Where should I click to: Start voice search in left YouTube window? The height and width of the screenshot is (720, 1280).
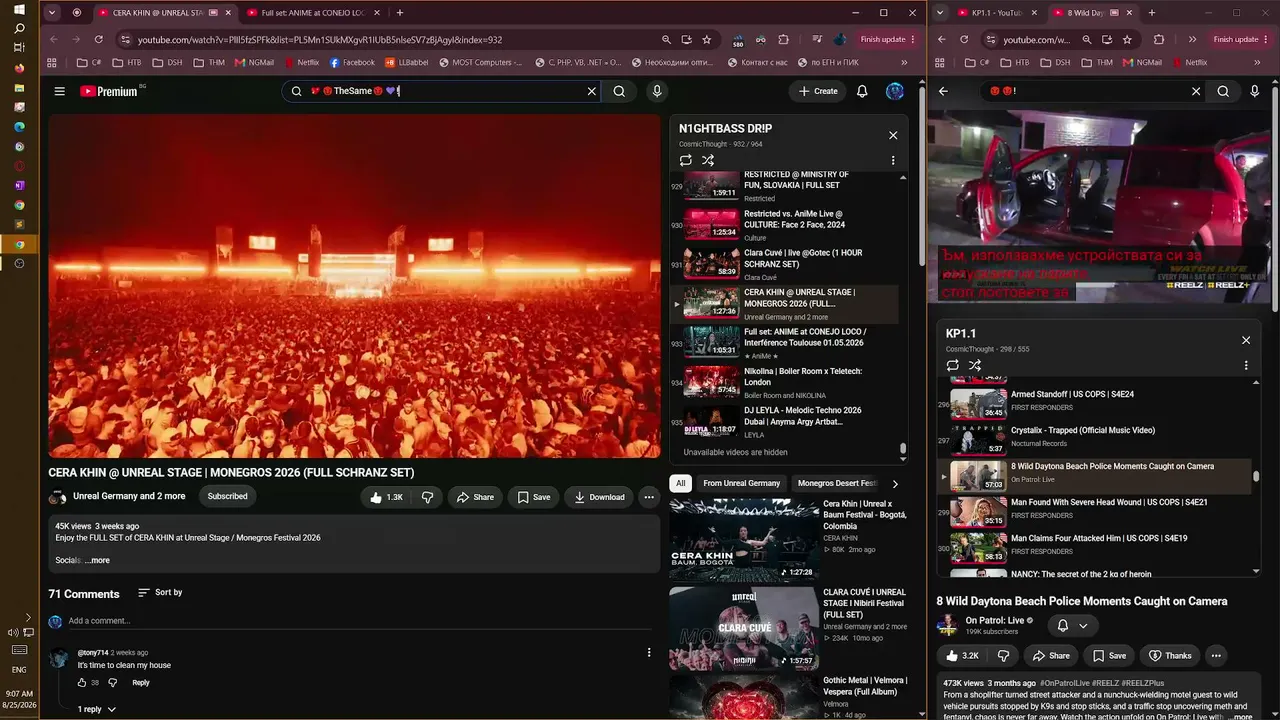[657, 91]
